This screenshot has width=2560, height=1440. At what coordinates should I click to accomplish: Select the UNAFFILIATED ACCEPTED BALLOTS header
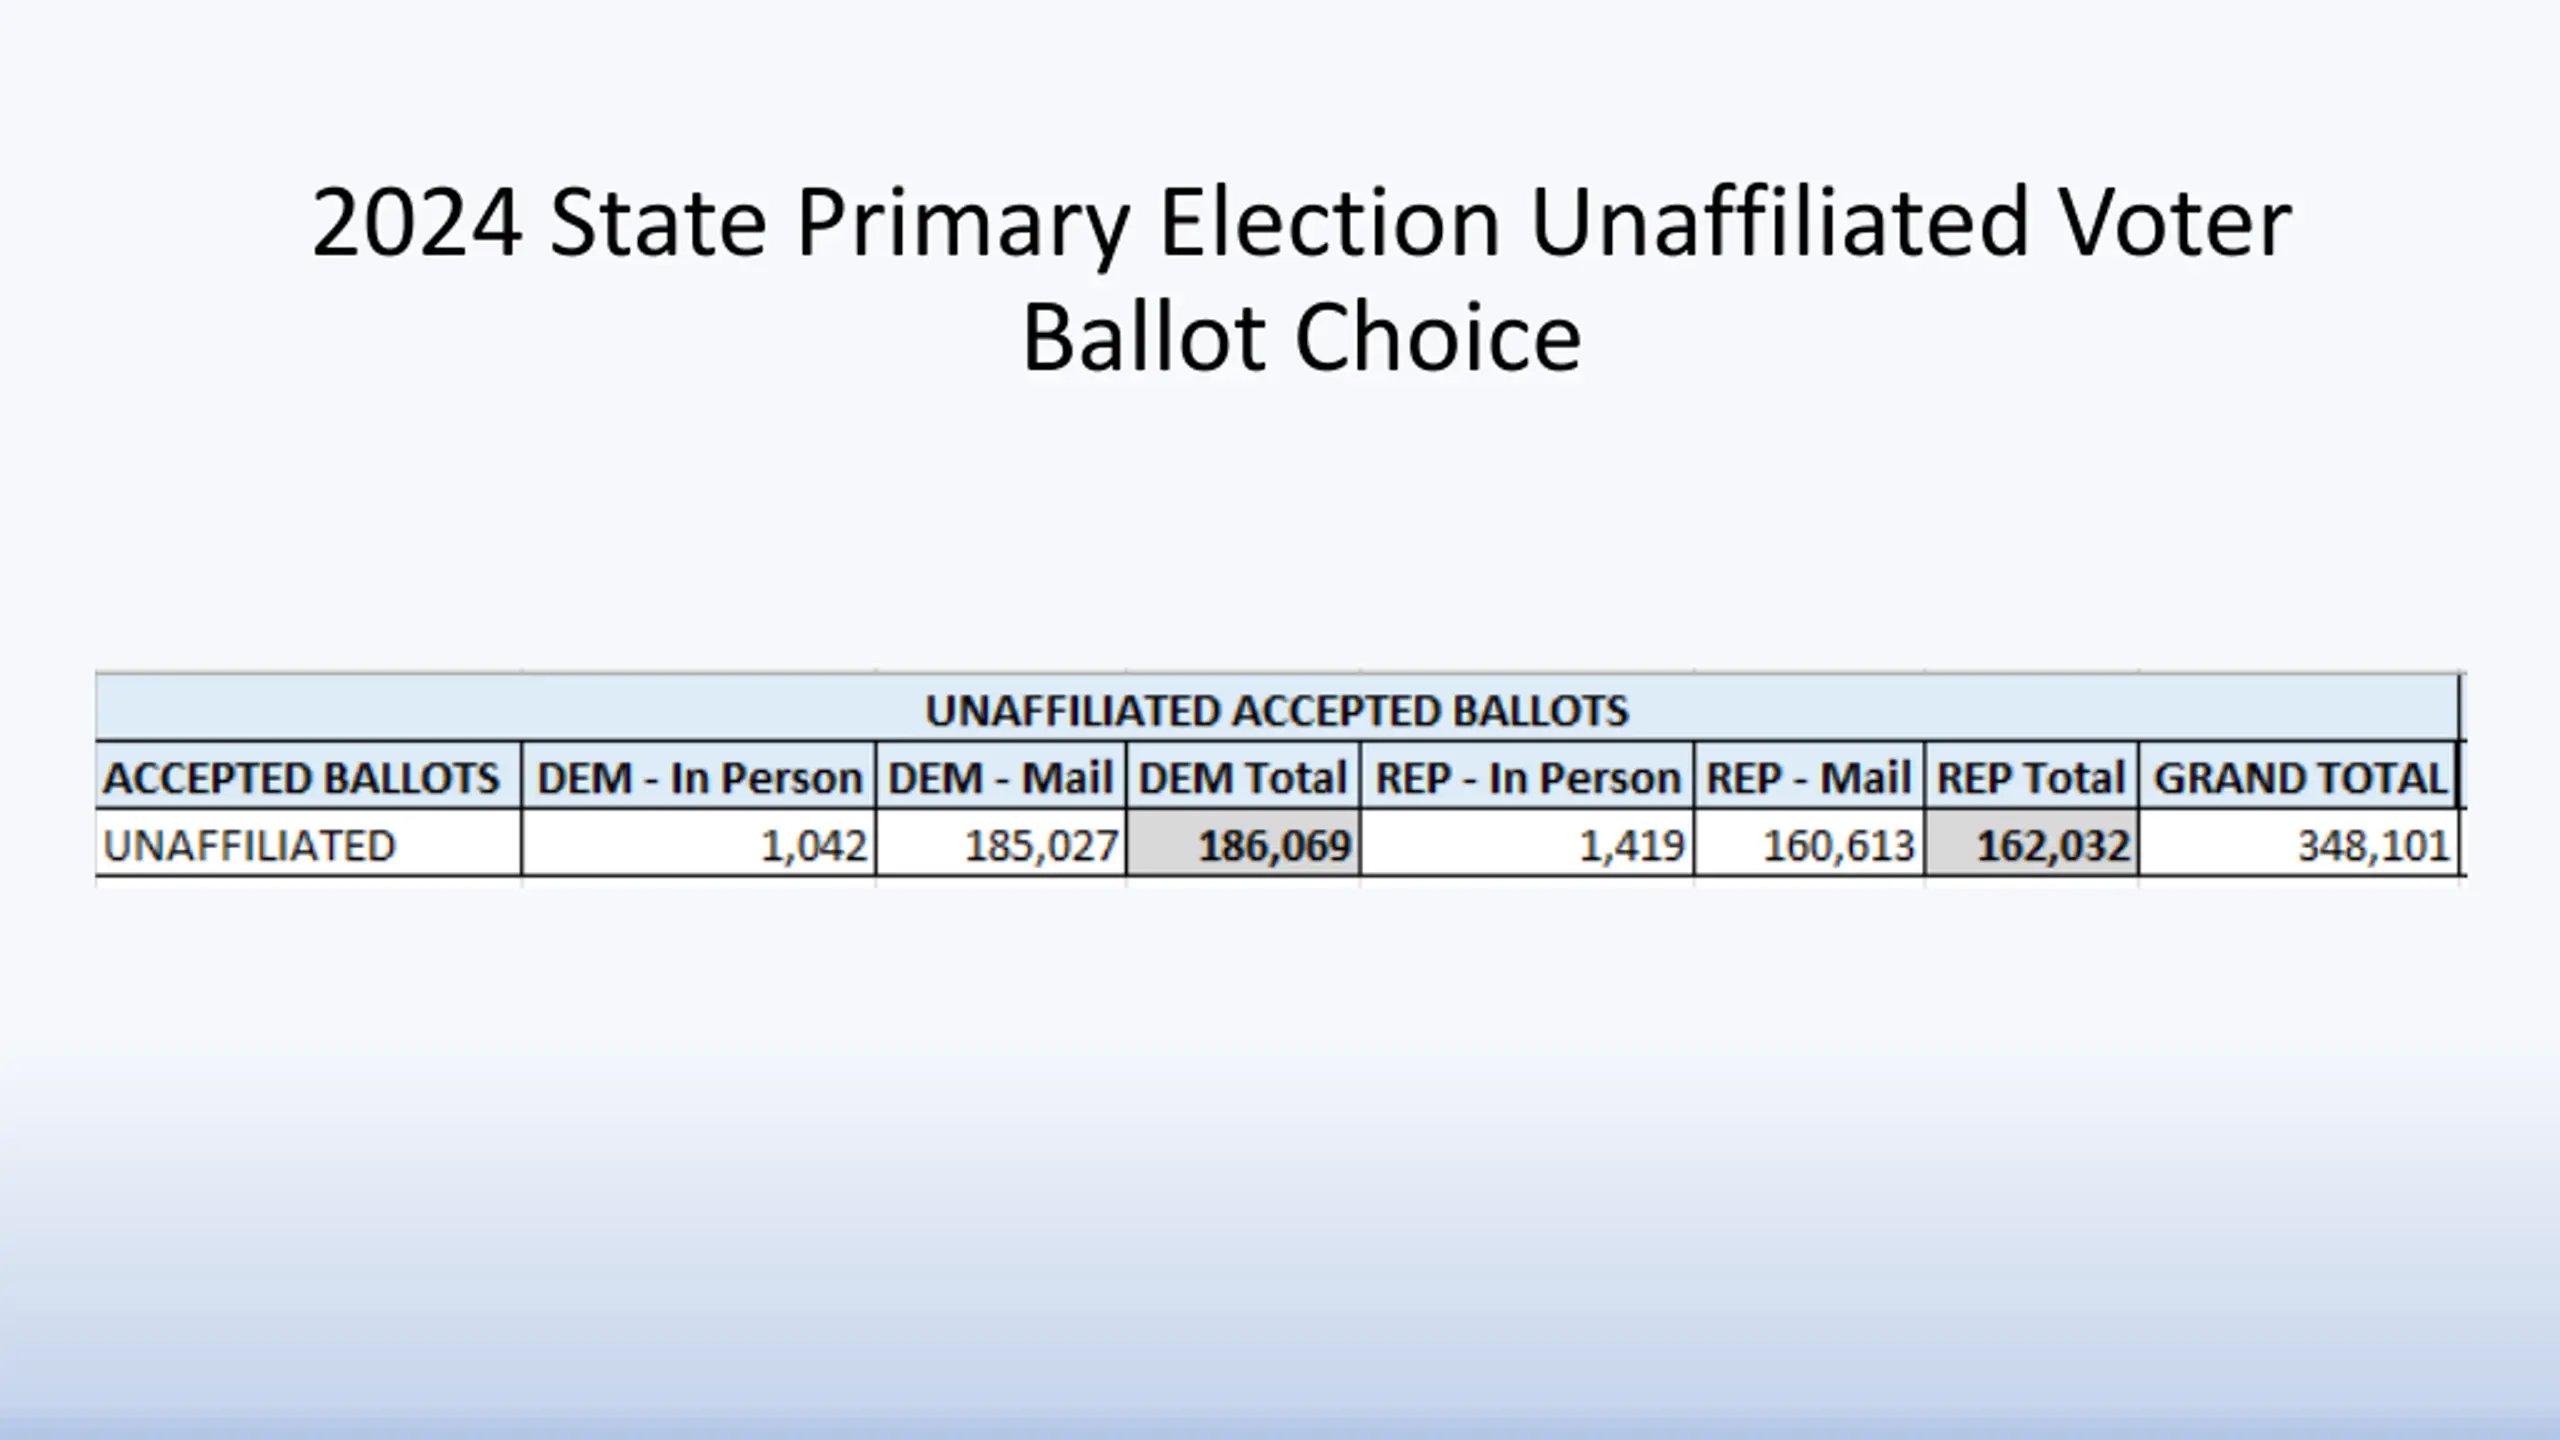pyautogui.click(x=1277, y=710)
